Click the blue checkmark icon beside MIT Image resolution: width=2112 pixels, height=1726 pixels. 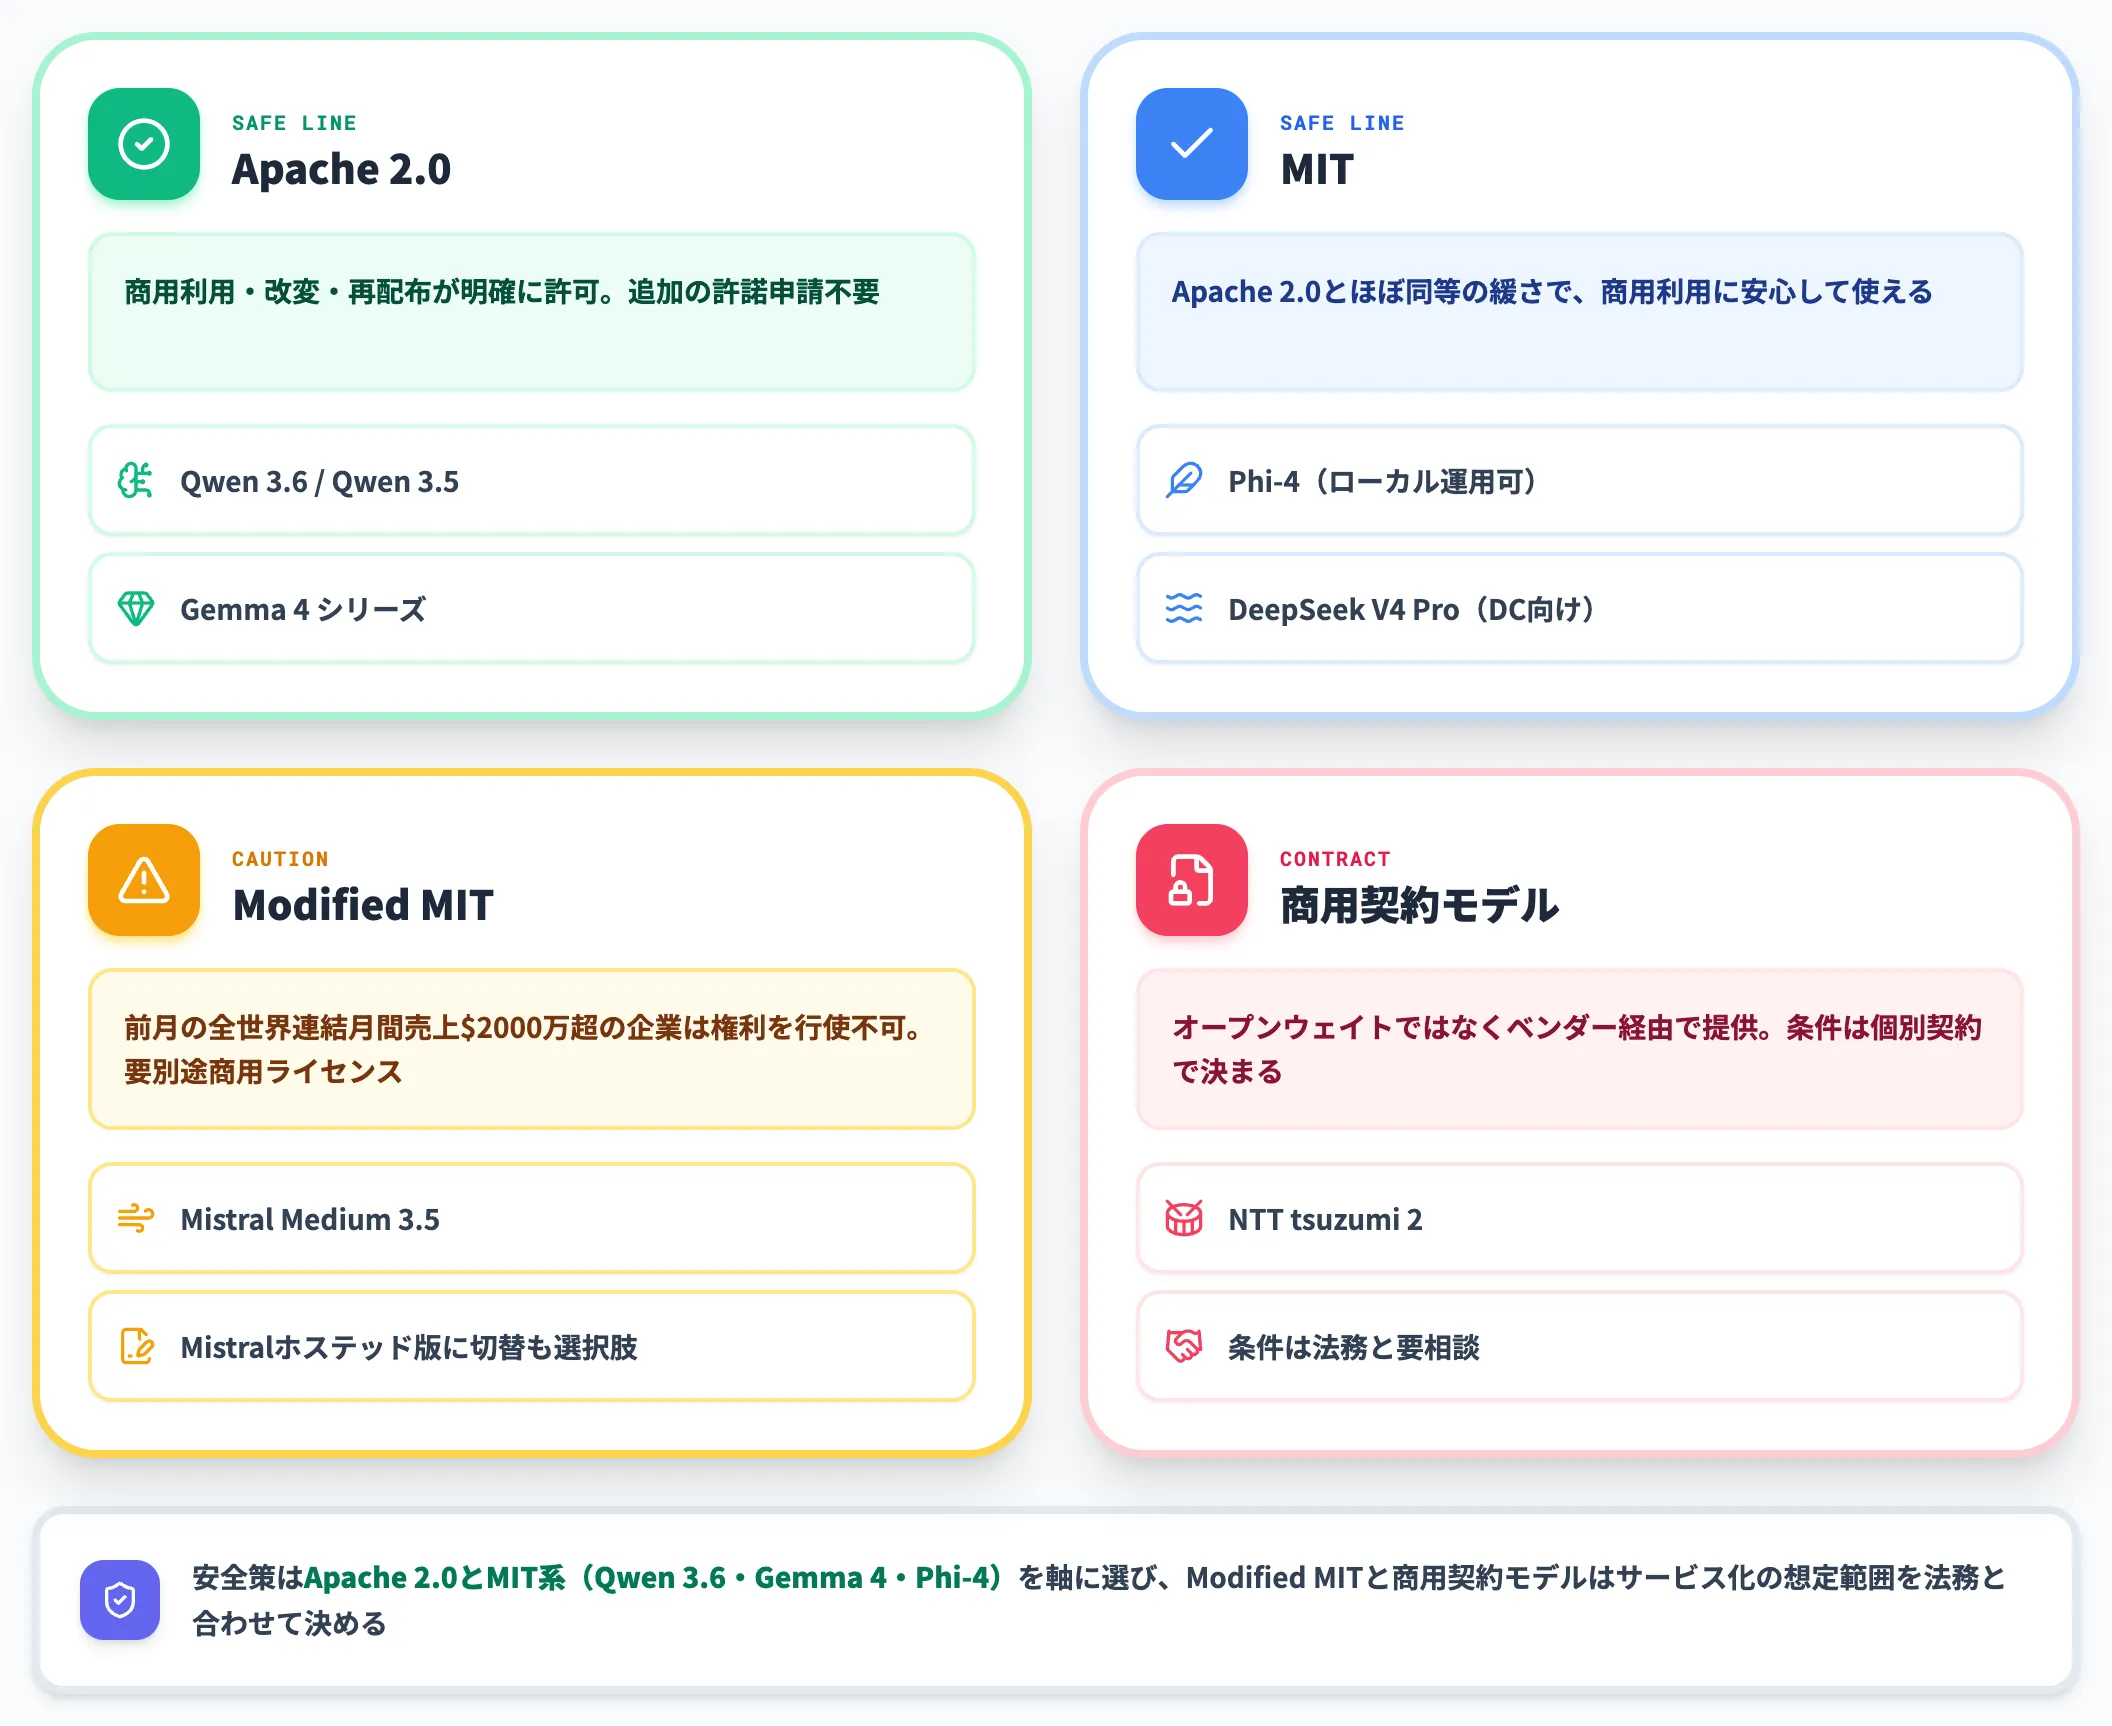[1192, 144]
